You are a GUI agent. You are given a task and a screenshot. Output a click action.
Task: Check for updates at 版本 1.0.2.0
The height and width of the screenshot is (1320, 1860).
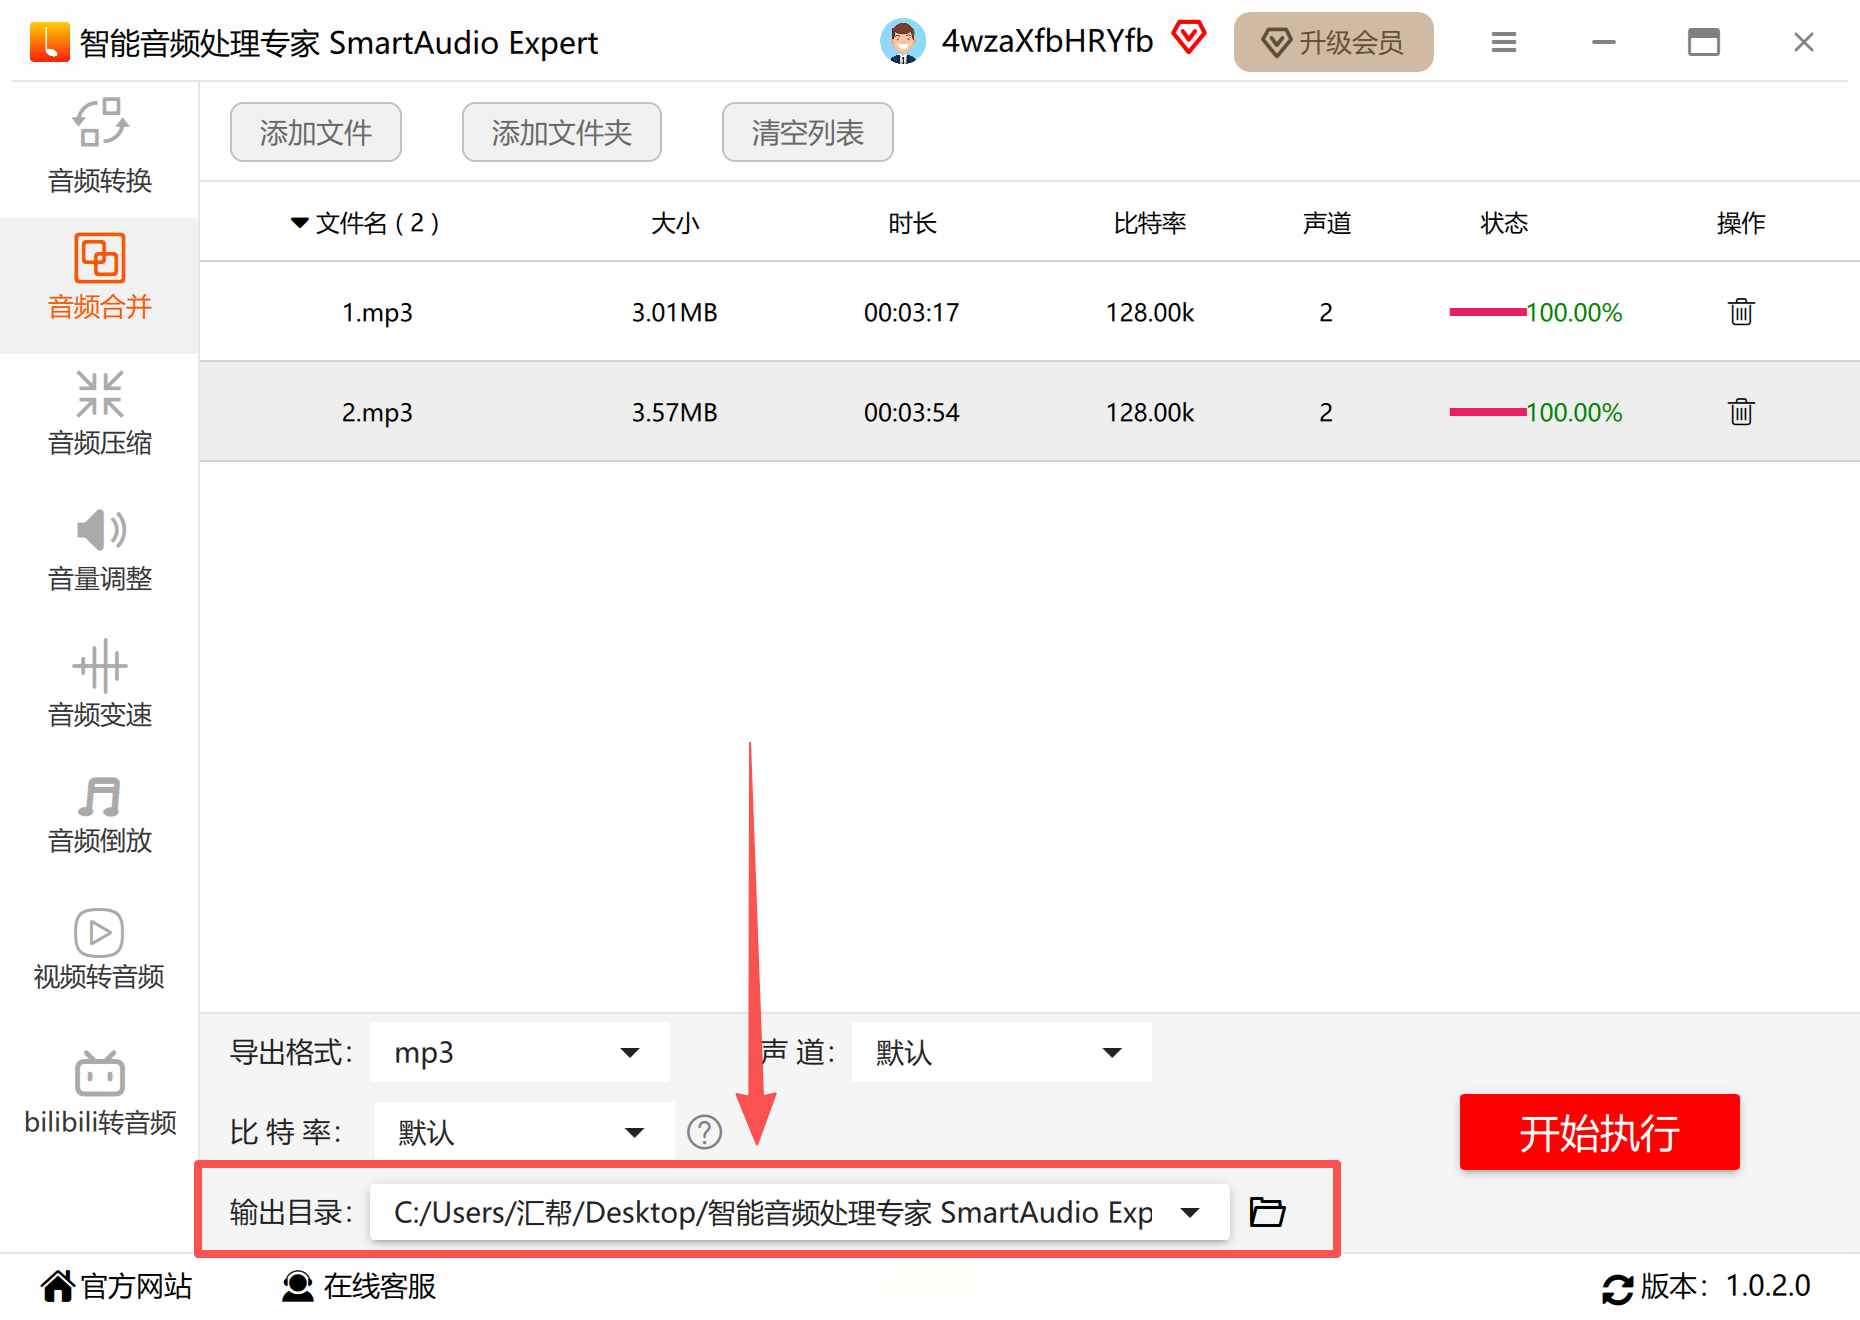pyautogui.click(x=1706, y=1286)
